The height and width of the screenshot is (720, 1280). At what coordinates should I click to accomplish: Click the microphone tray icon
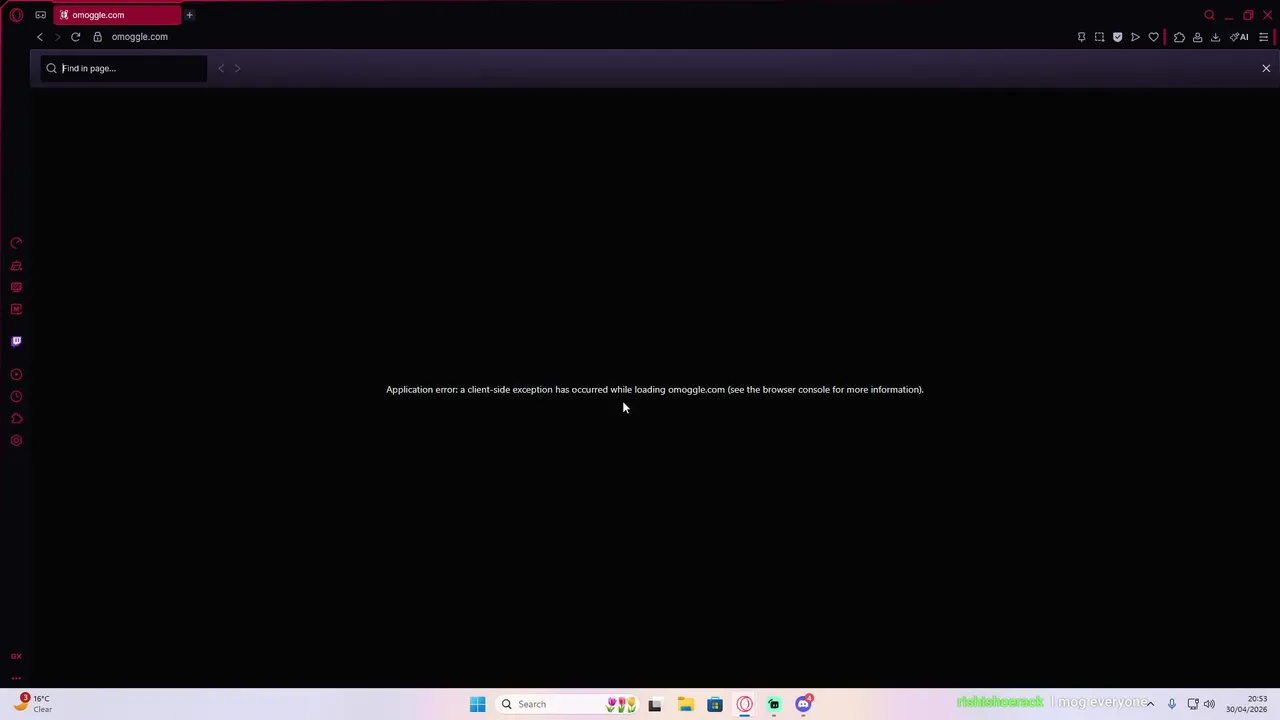pyautogui.click(x=1172, y=704)
